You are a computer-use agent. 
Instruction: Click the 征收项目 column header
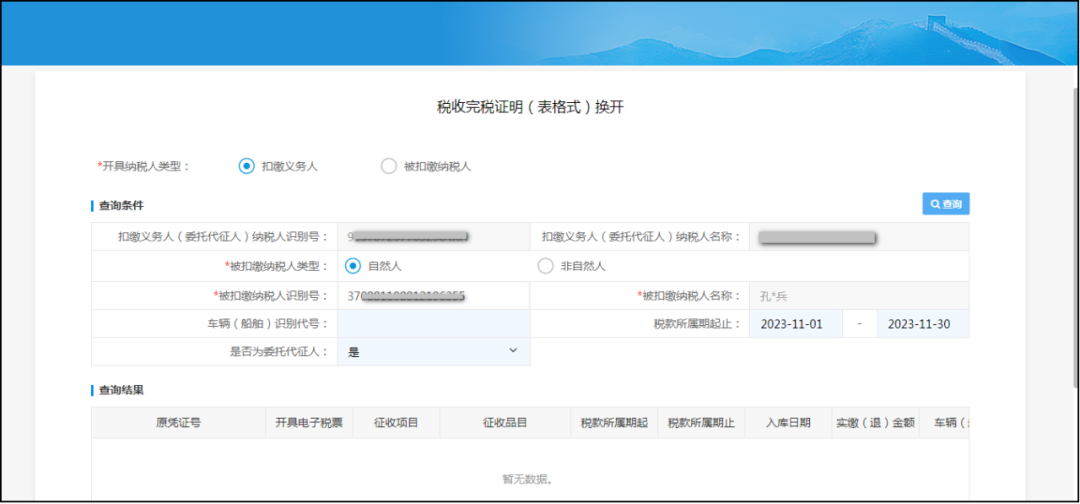[396, 423]
